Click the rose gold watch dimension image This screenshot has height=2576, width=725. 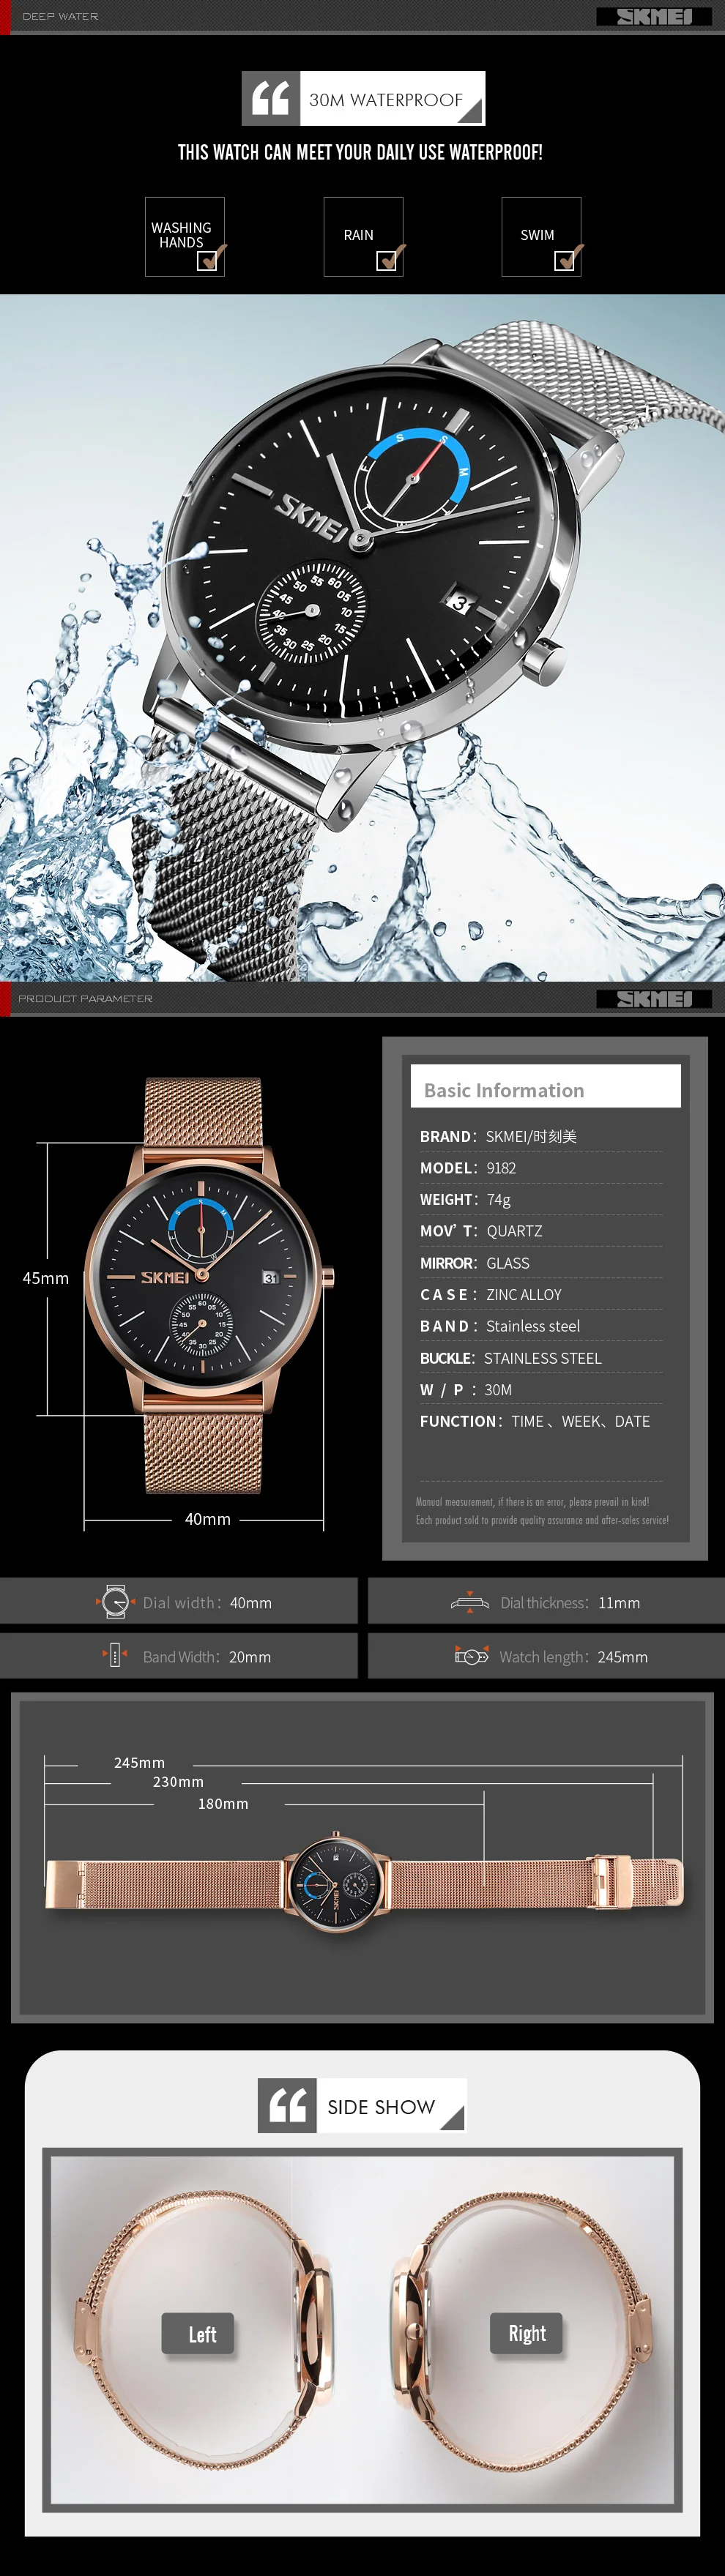[x=208, y=1286]
